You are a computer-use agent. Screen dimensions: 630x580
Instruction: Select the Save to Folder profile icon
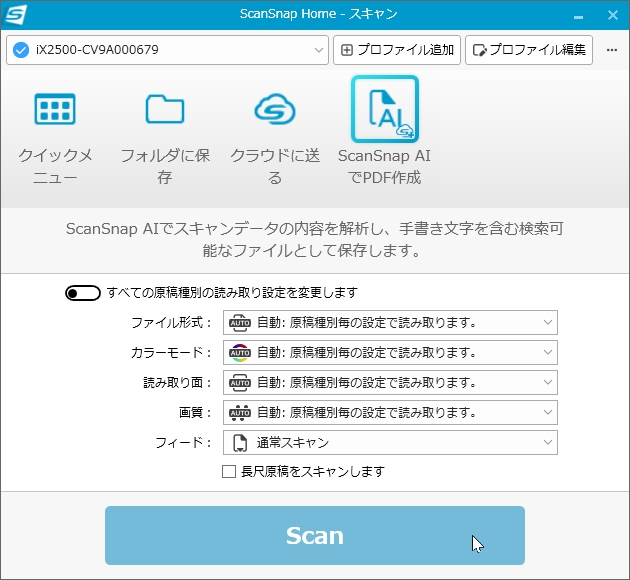tap(165, 109)
